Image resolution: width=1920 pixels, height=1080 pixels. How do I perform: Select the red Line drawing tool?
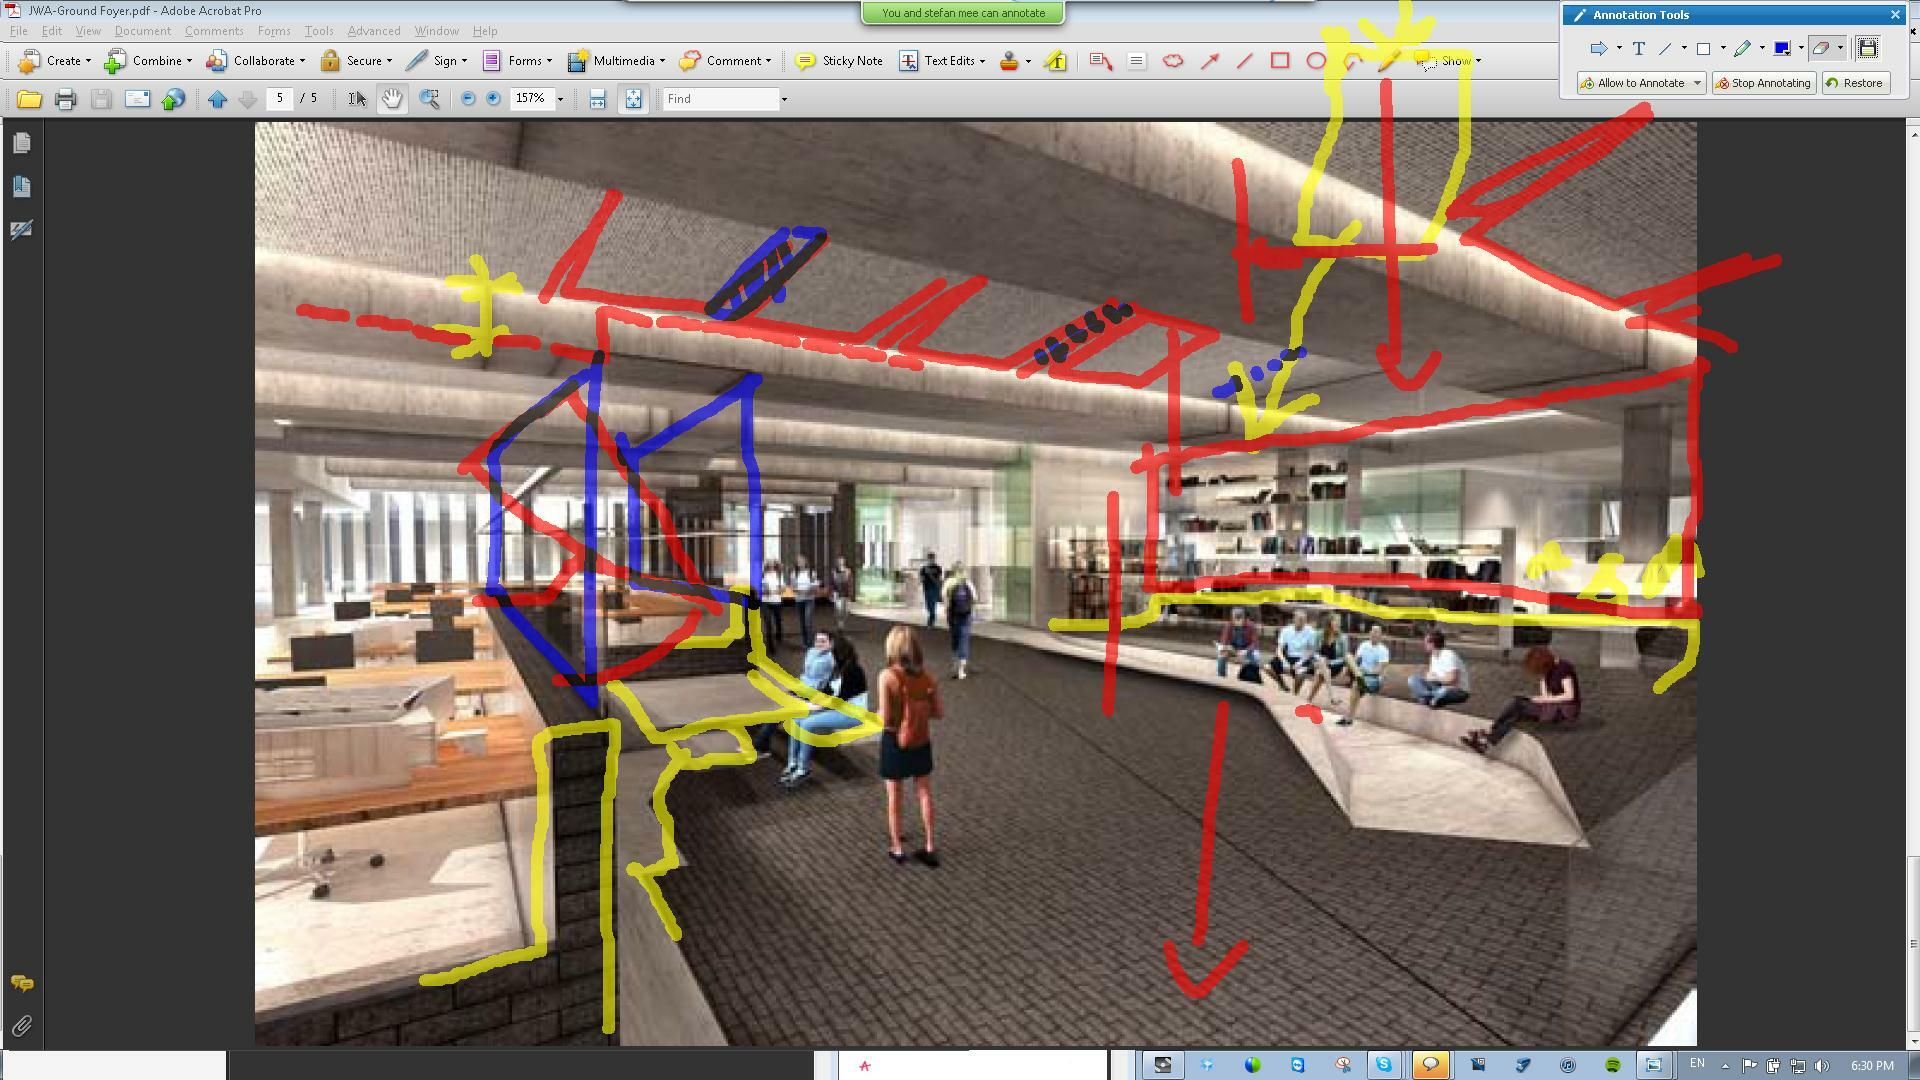click(x=1244, y=61)
